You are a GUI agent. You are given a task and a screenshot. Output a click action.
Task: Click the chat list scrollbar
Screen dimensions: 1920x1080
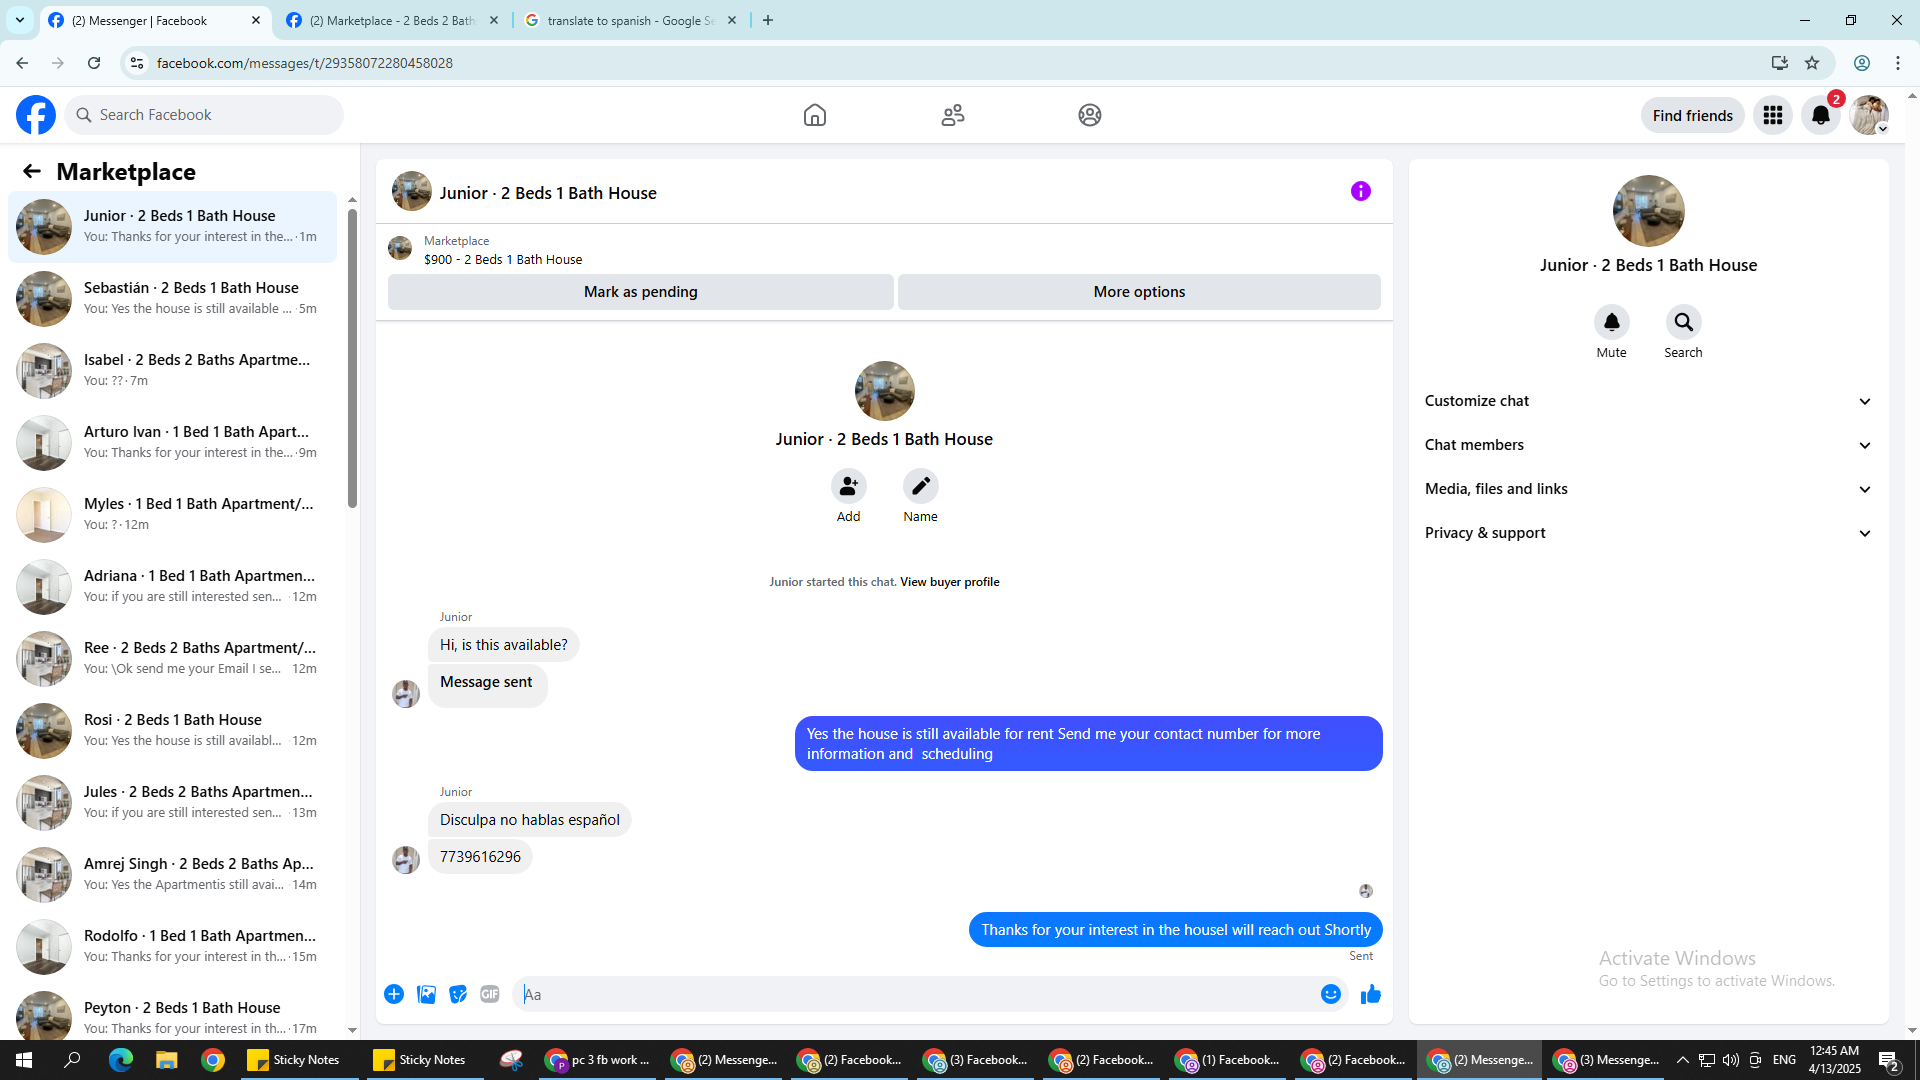(x=352, y=358)
